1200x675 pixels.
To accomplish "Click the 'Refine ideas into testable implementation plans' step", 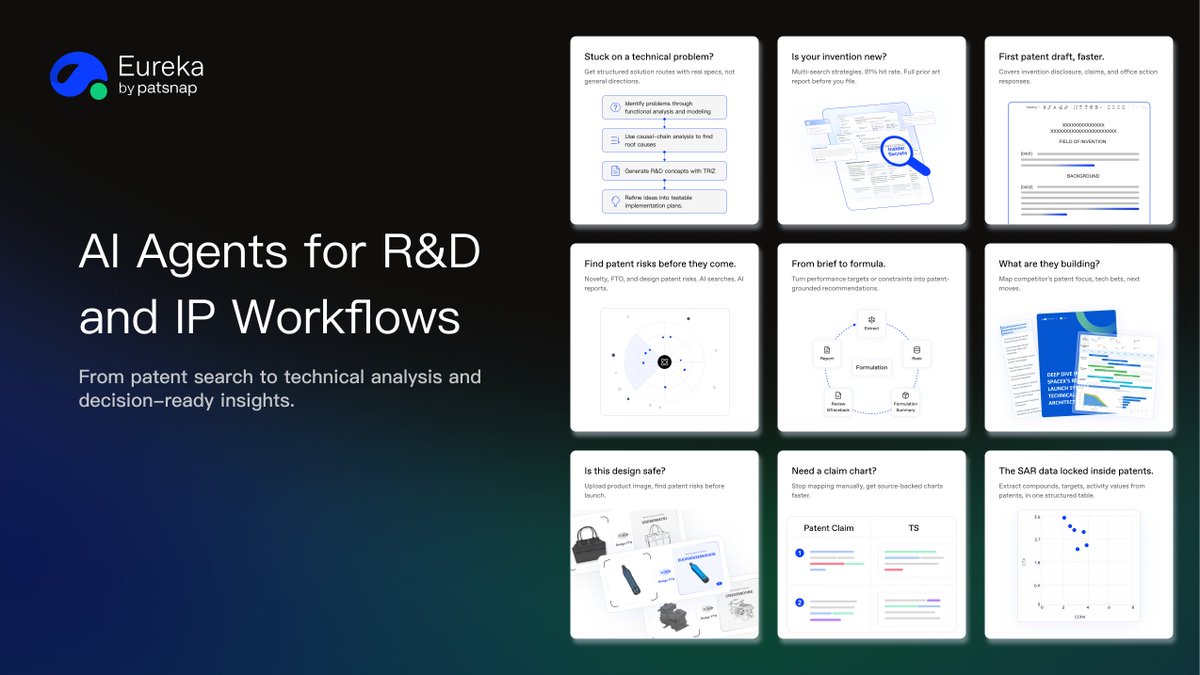I will pos(664,201).
